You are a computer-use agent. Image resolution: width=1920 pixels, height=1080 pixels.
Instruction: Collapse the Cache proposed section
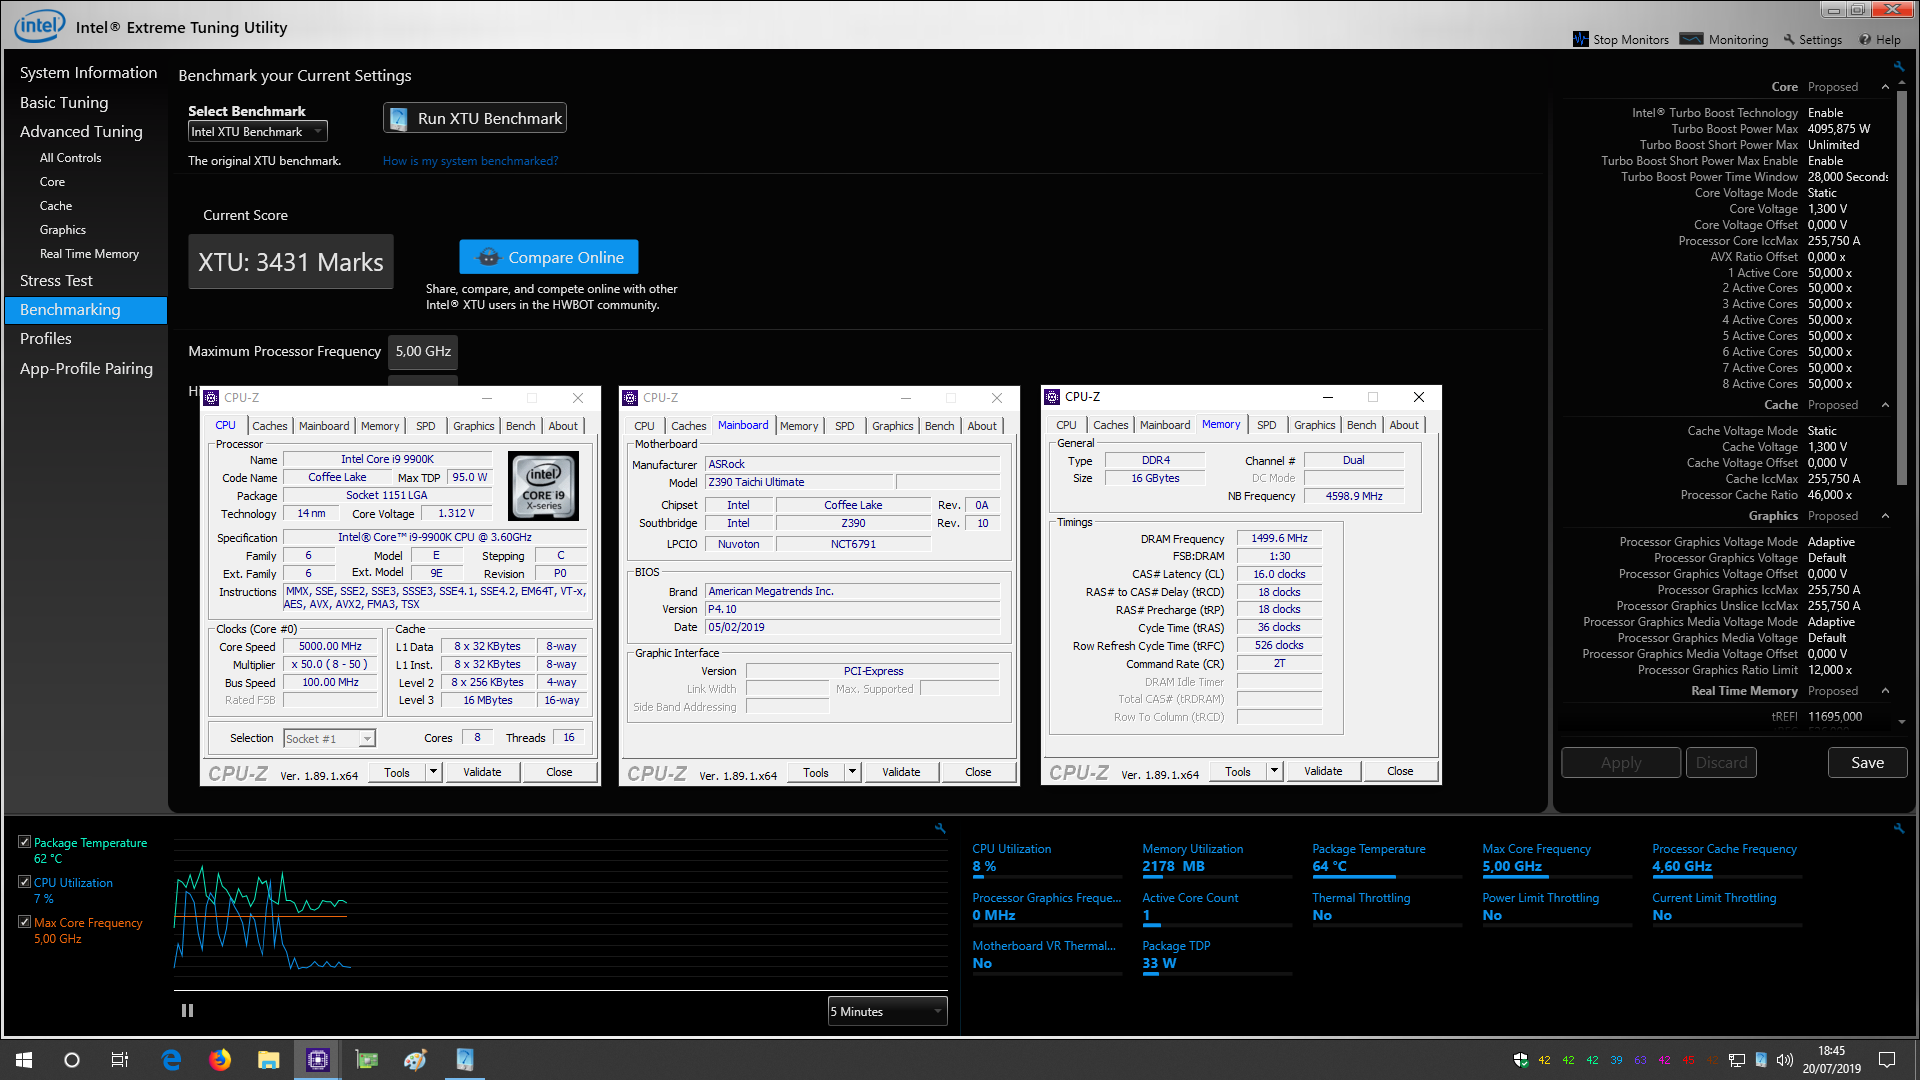click(1885, 405)
